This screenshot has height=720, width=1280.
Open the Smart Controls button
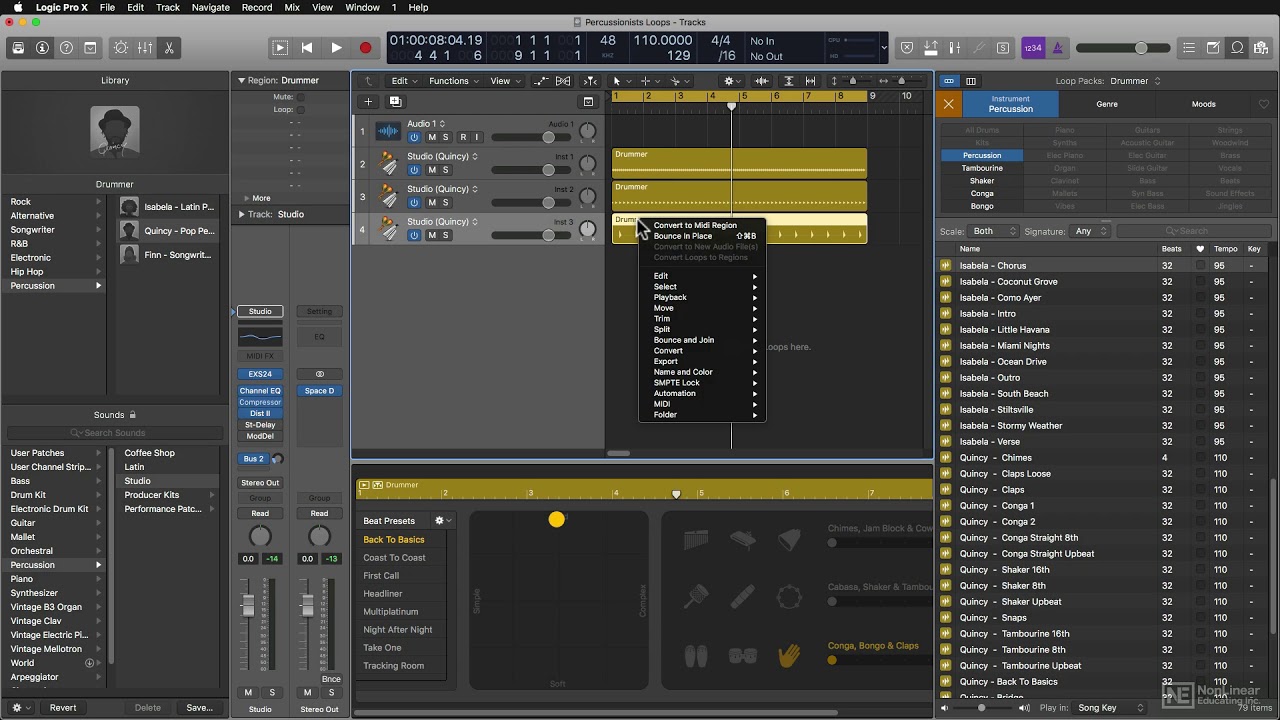coord(121,47)
